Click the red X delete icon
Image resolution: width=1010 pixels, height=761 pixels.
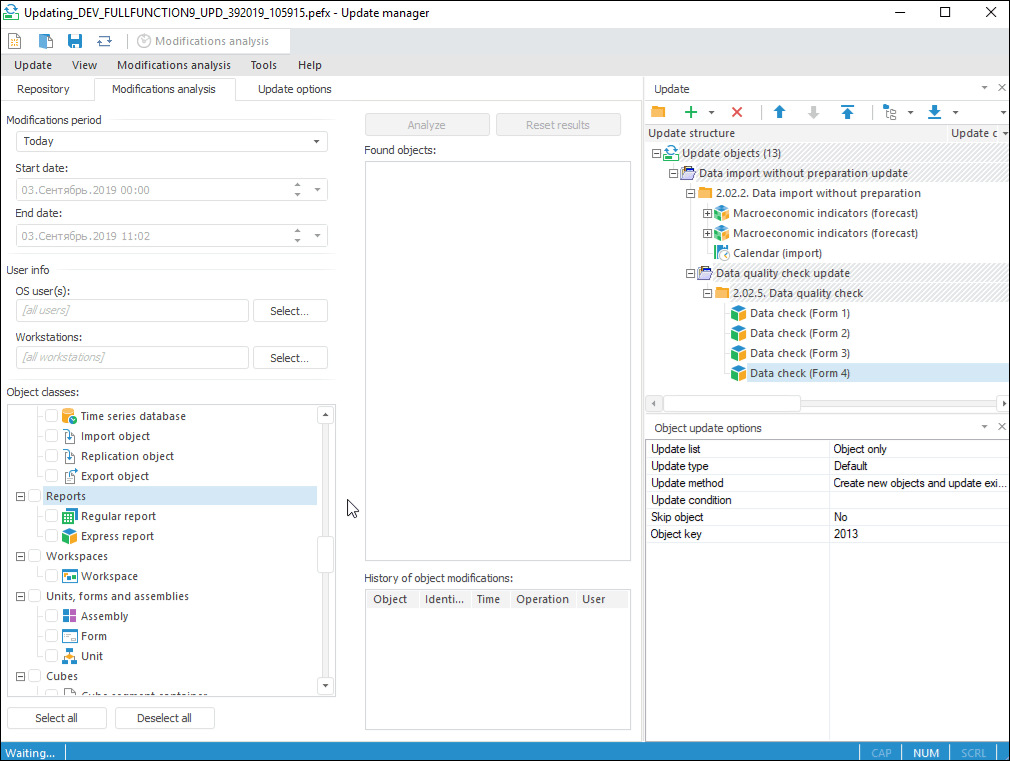[737, 112]
